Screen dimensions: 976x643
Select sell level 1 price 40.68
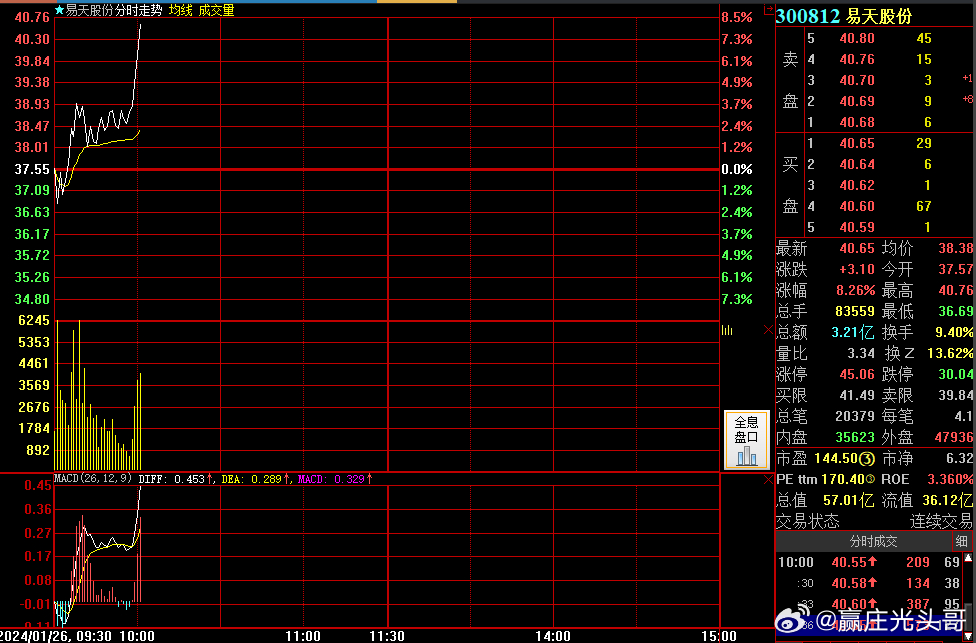point(856,122)
